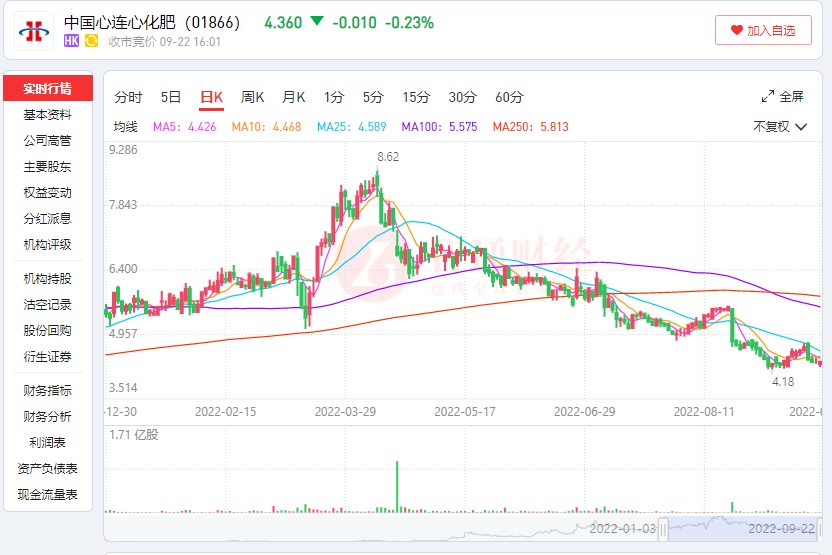
Task: Open 机构持股 in the sidebar
Action: [x=48, y=279]
